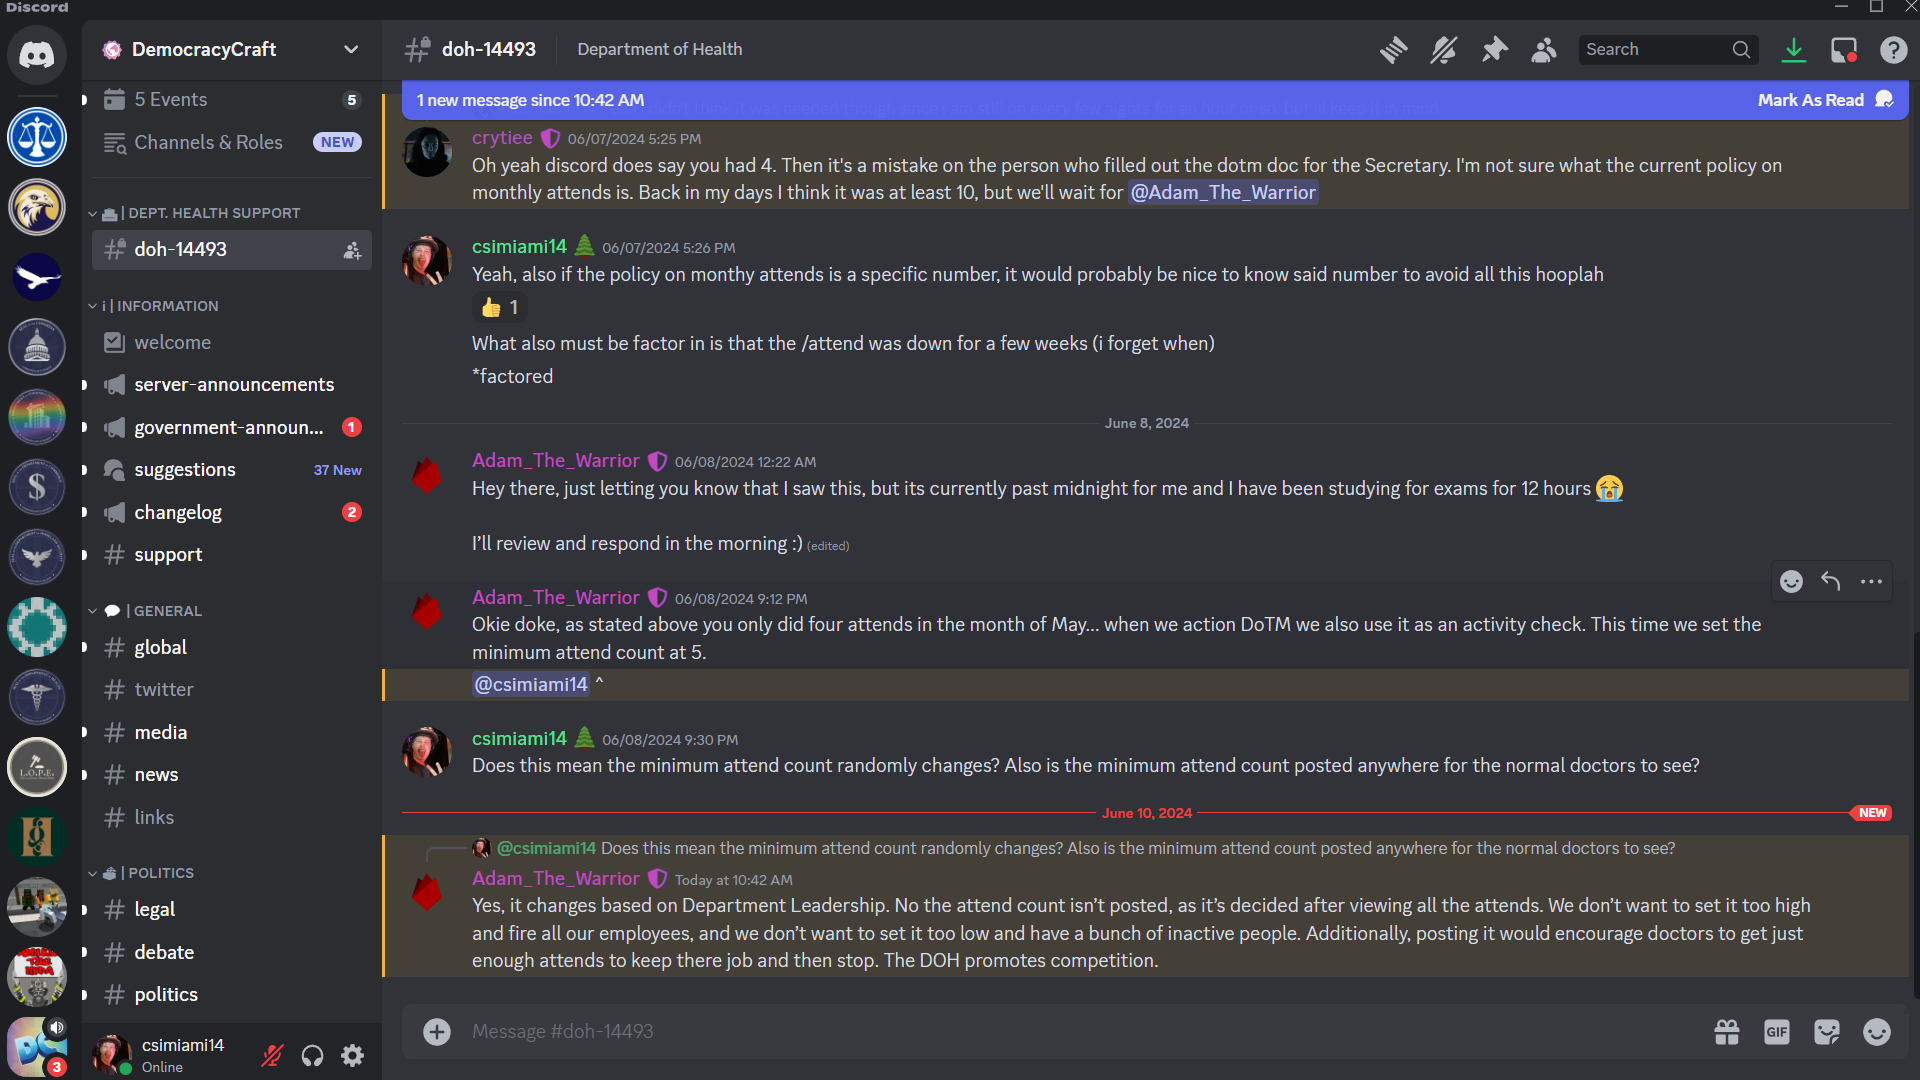Open the GIF picker
Viewport: 1920px width, 1080px height.
[1777, 1031]
